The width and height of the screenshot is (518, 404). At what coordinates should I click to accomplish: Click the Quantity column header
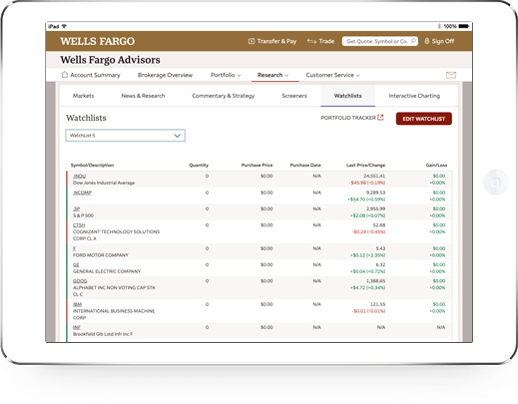pos(199,165)
